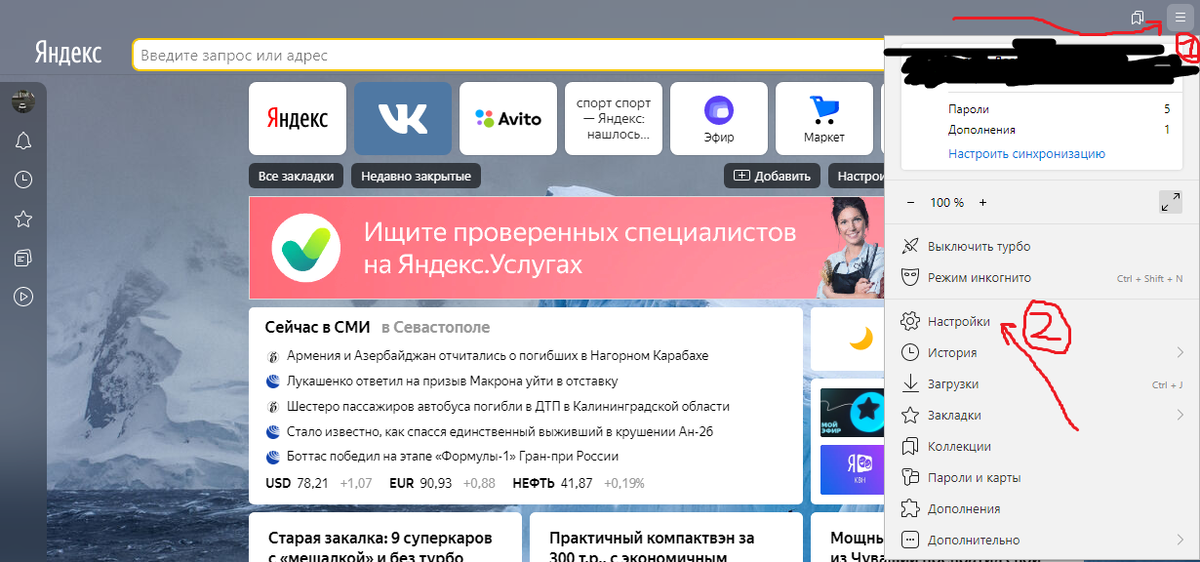
Task: Open history clock icon in the sidebar
Action: (23, 180)
